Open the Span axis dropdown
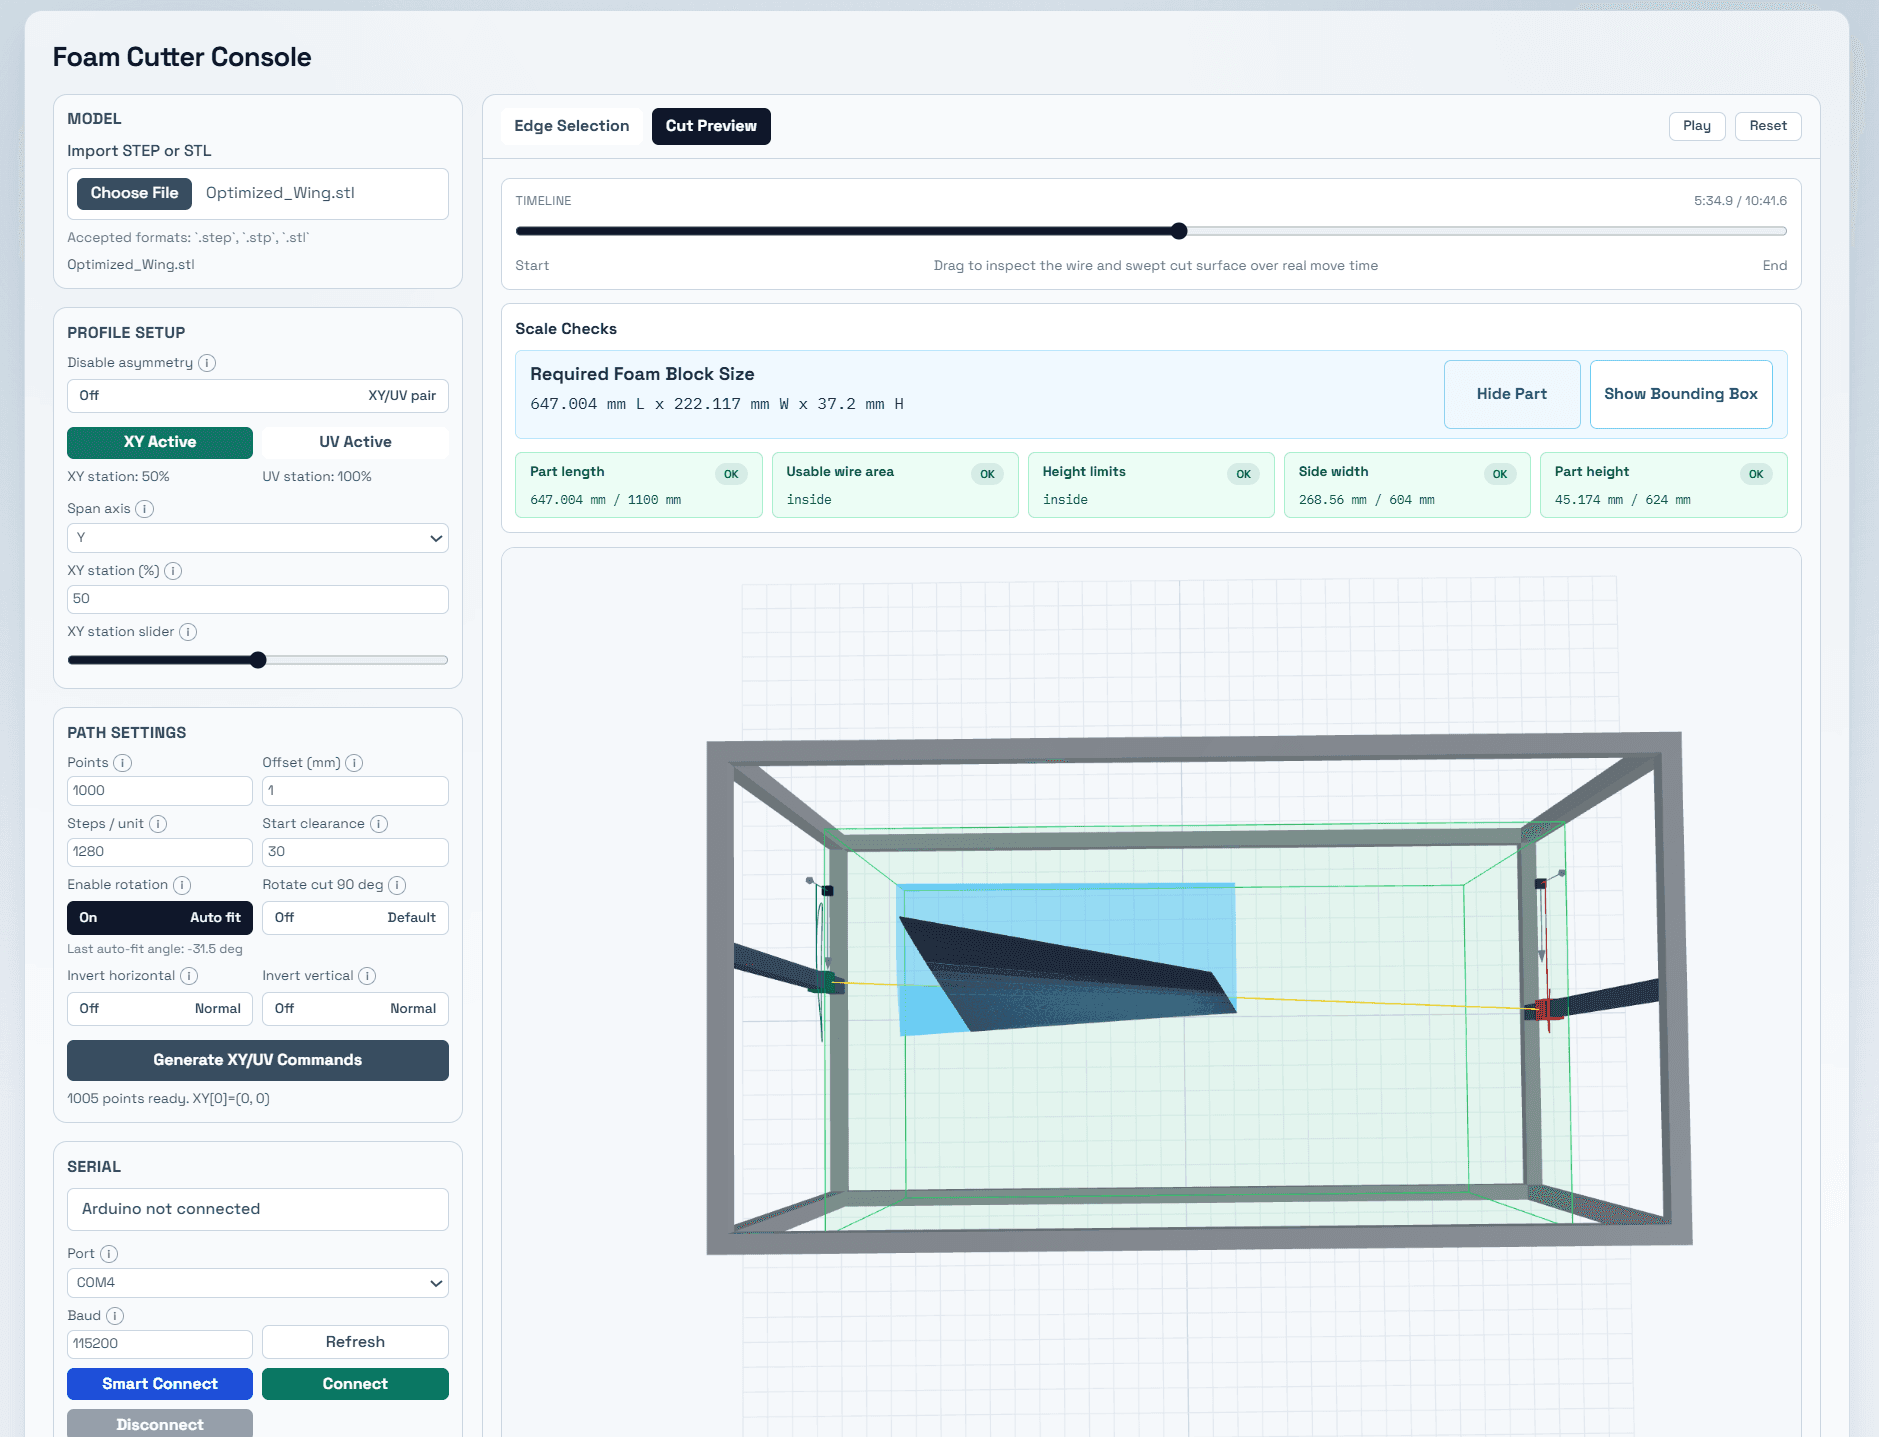The height and width of the screenshot is (1437, 1879). pyautogui.click(x=257, y=538)
